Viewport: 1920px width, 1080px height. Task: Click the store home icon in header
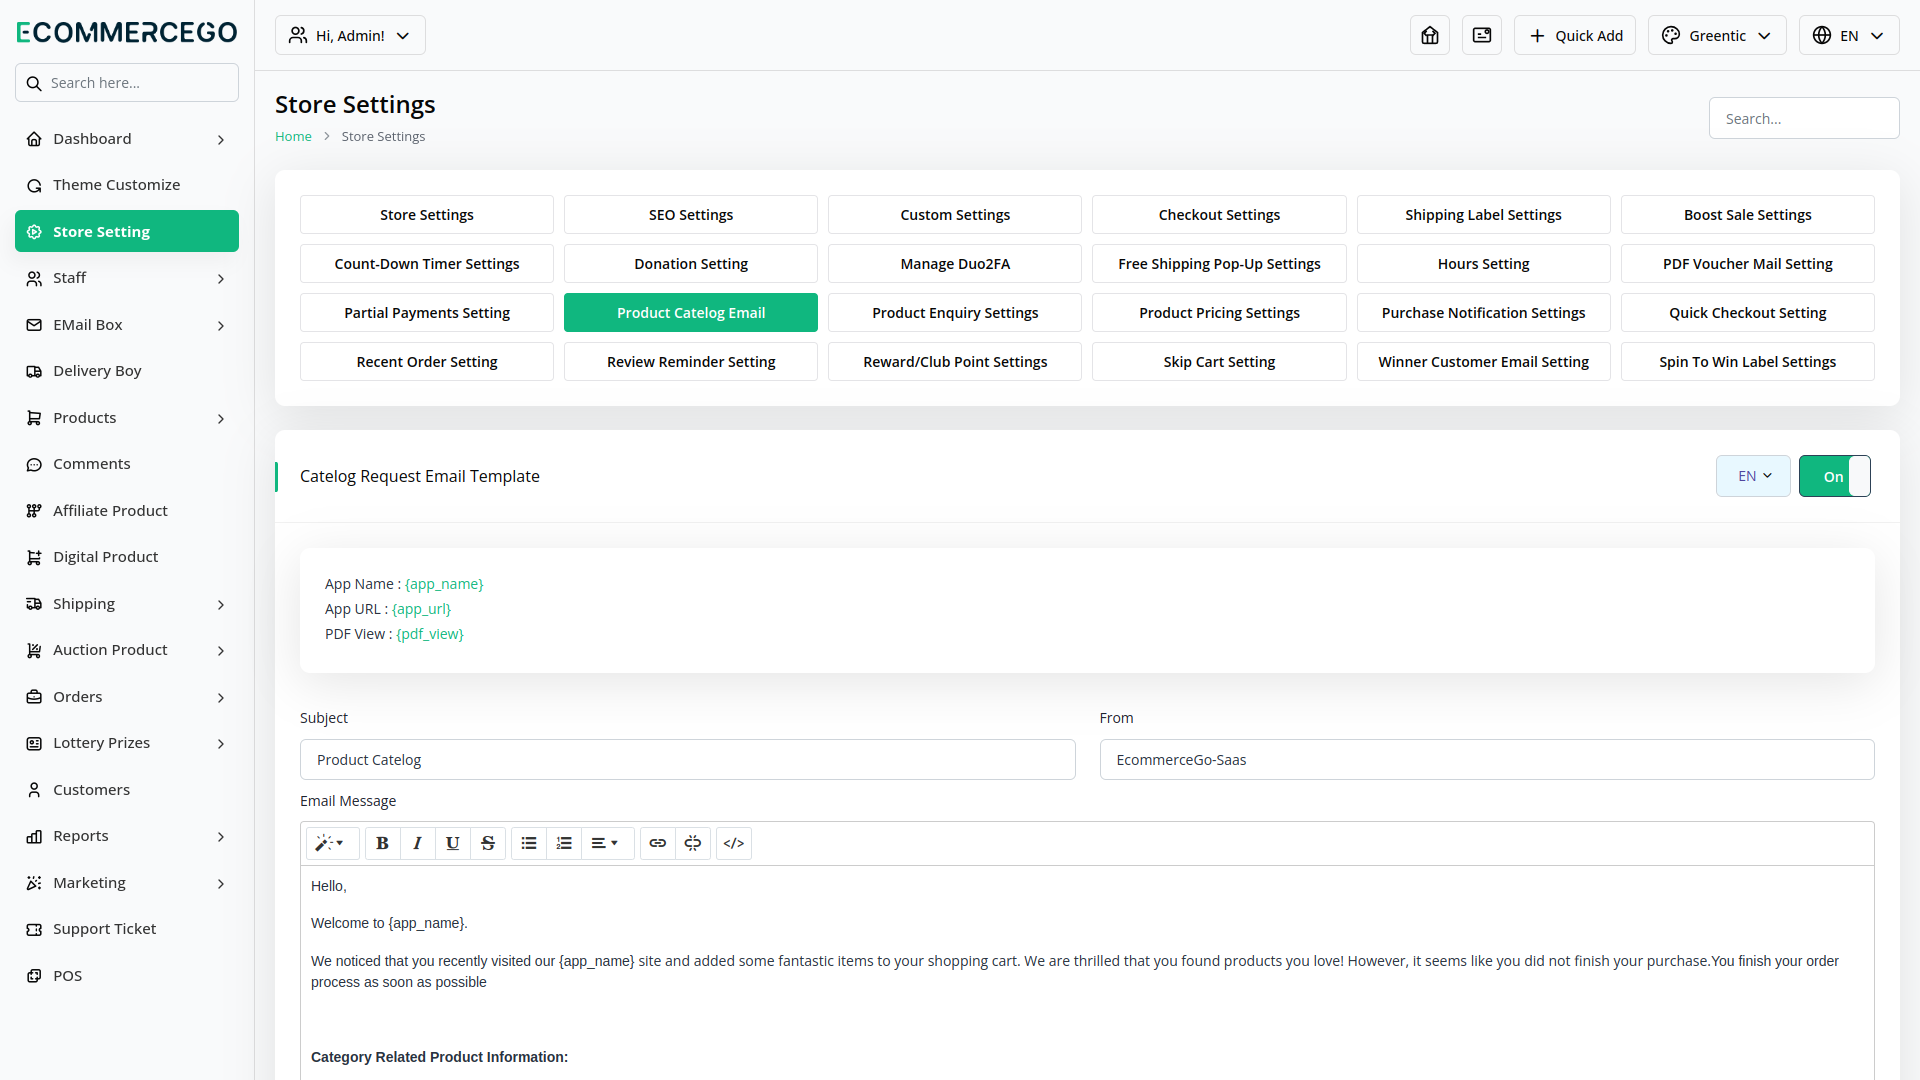coord(1430,35)
